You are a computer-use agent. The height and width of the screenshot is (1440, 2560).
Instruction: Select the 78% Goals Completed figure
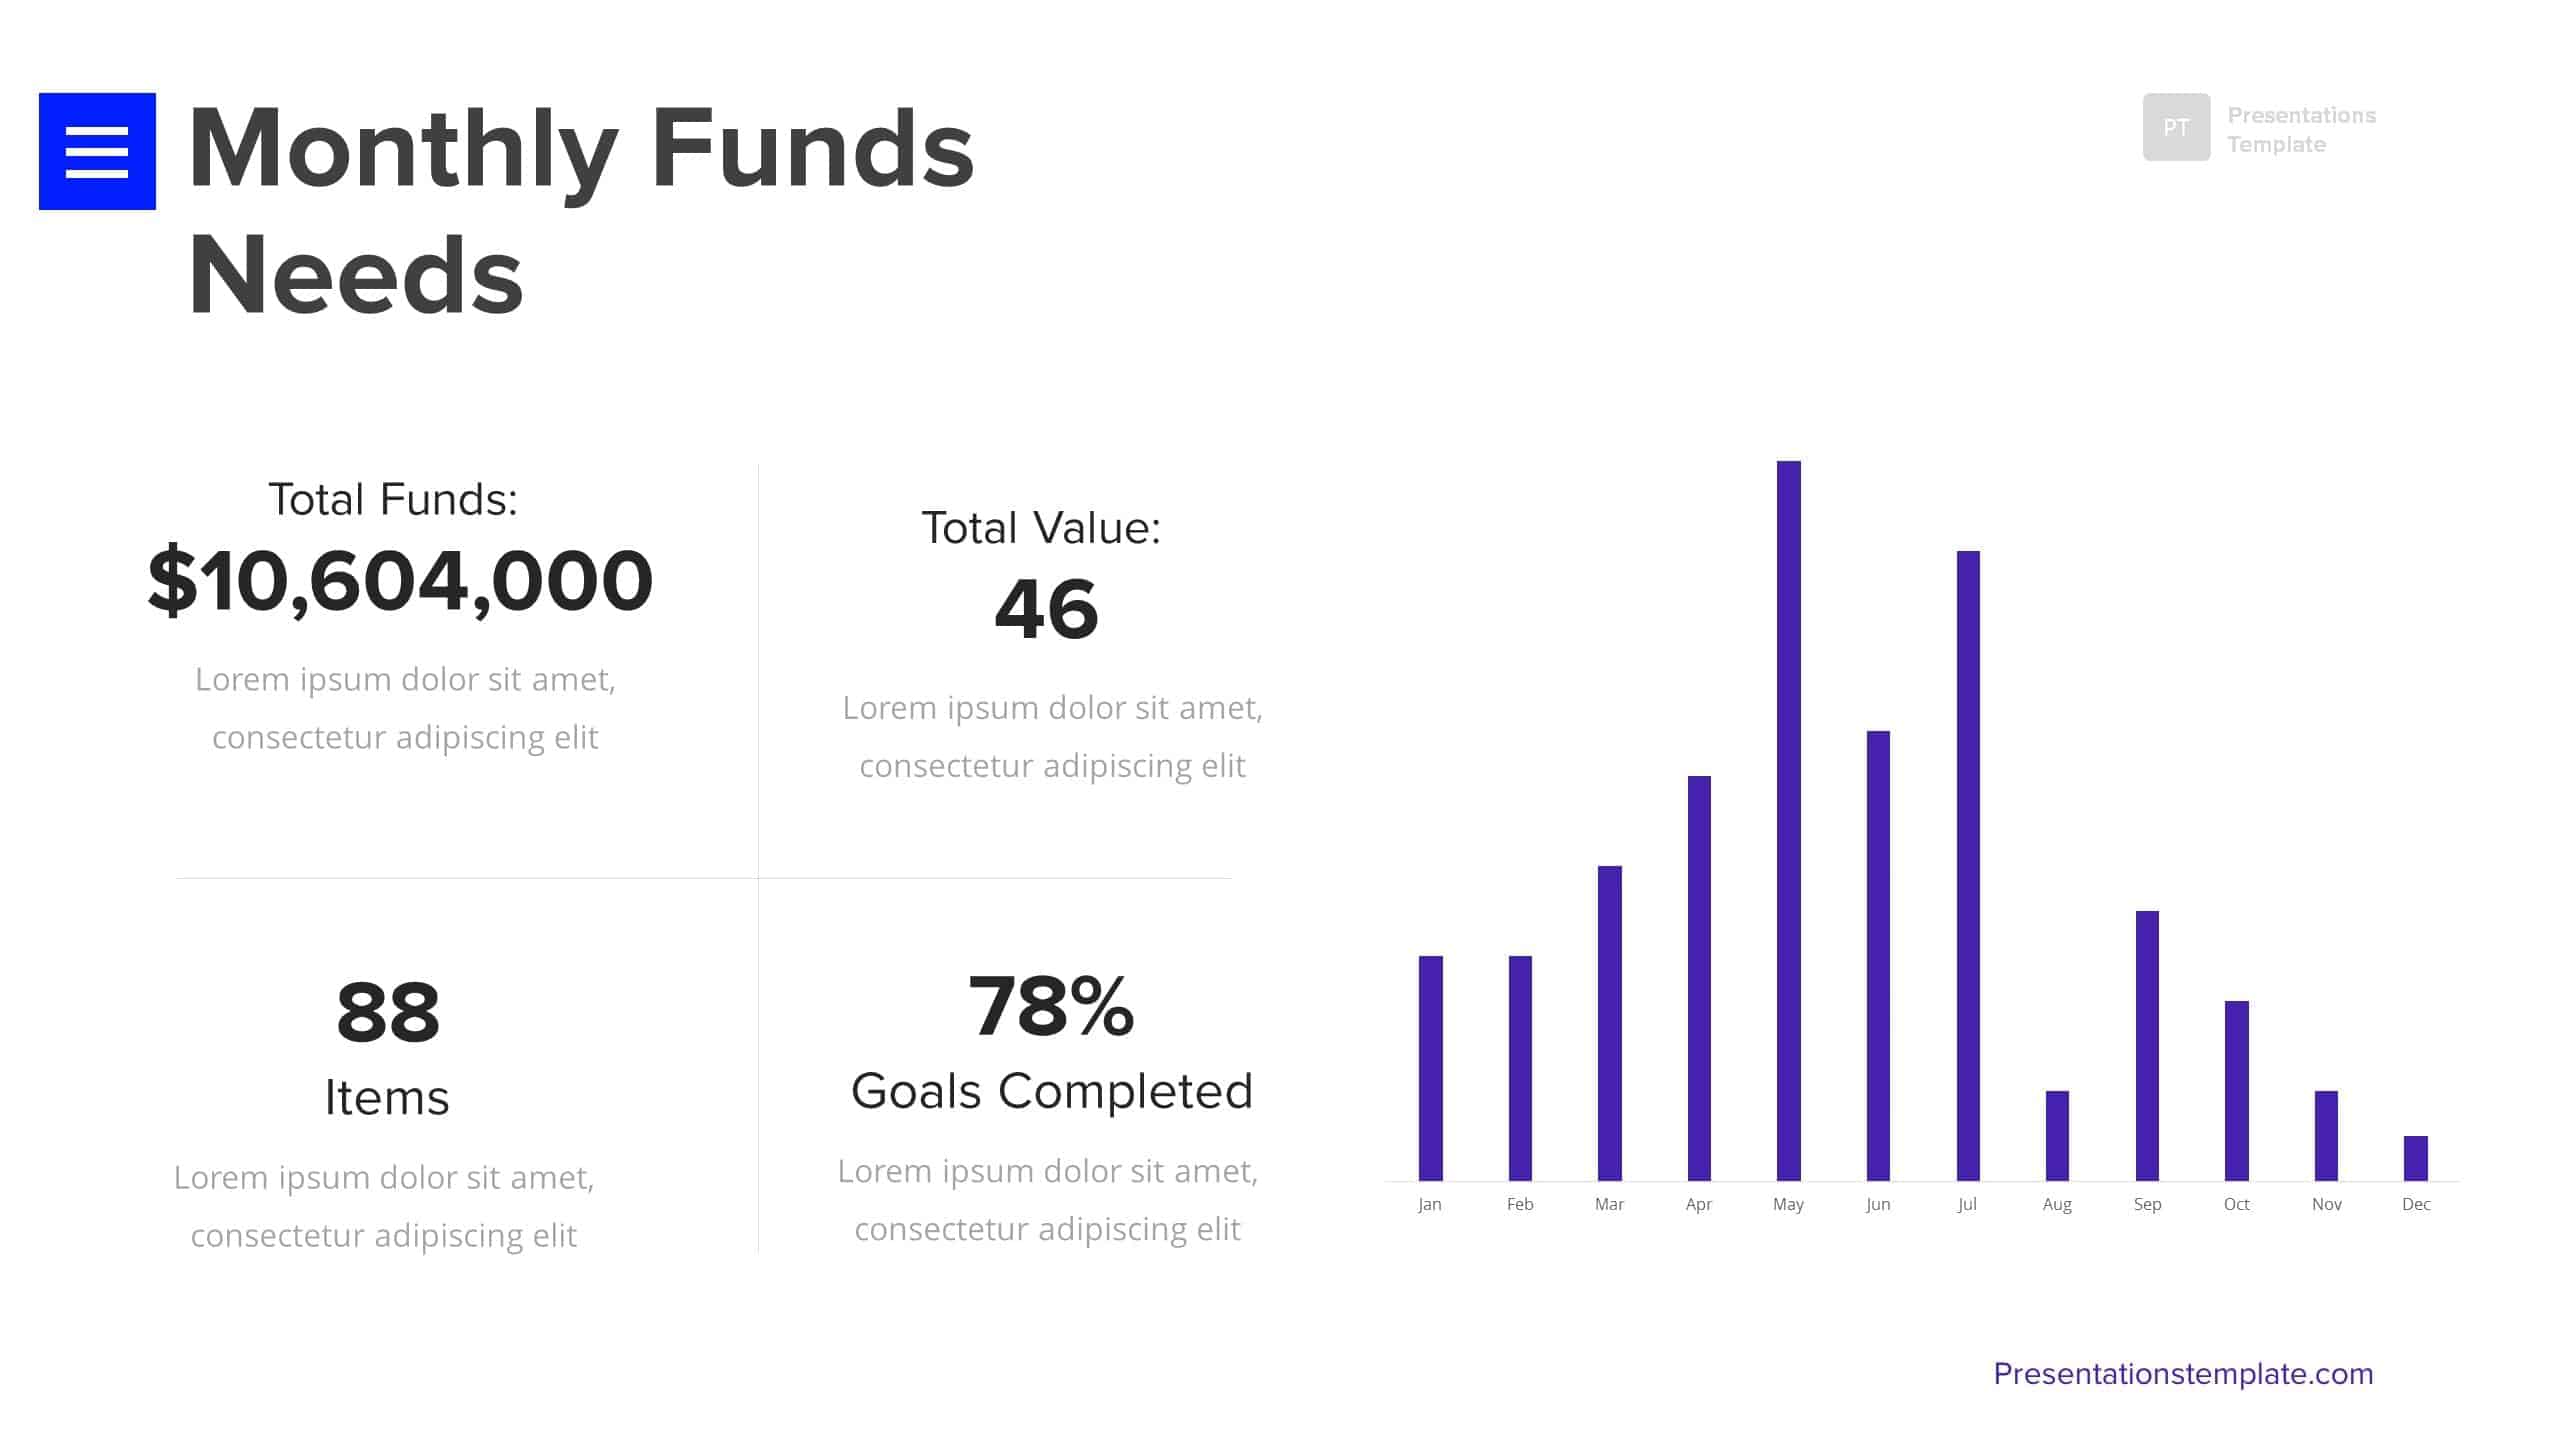(1051, 1006)
